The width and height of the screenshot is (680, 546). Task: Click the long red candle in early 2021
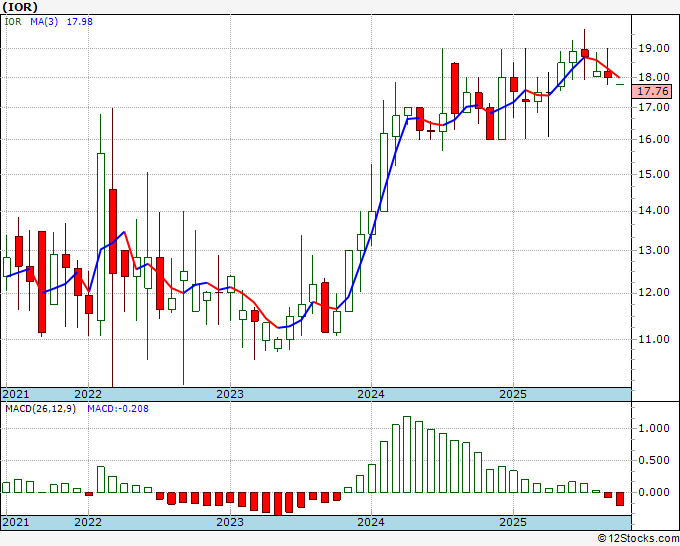42,282
